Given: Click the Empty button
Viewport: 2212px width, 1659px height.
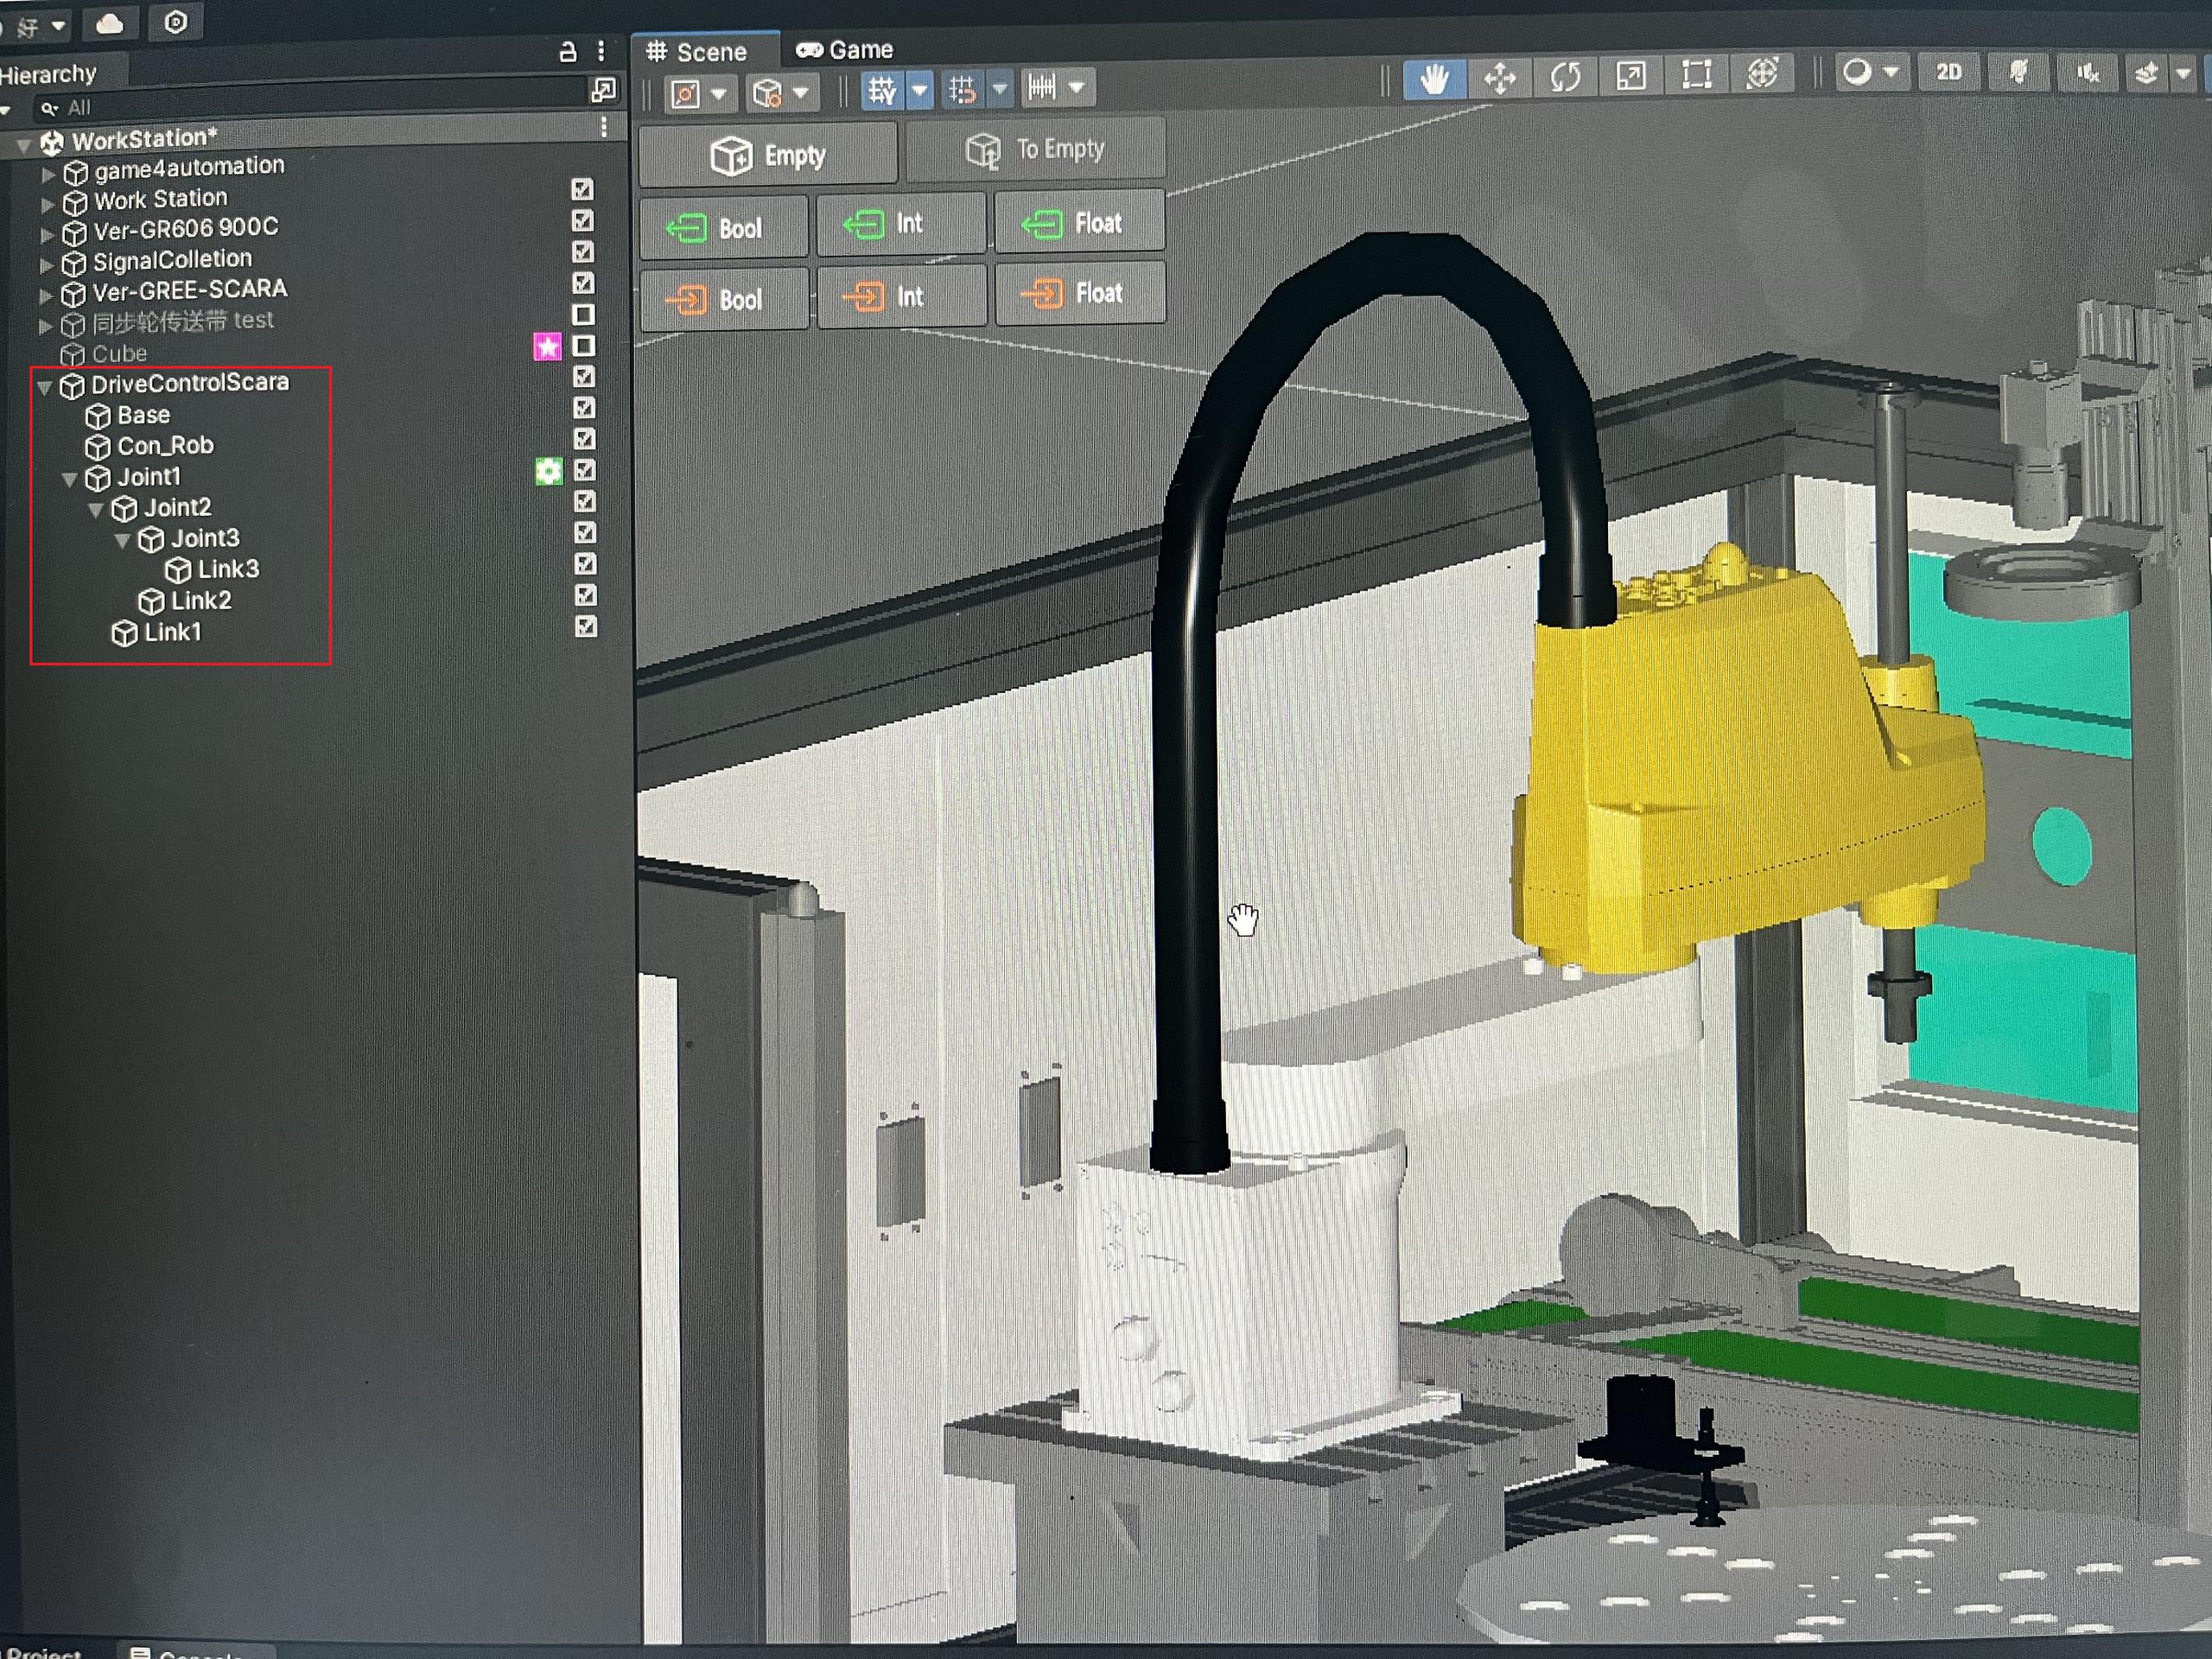Looking at the screenshot, I should click(x=768, y=155).
